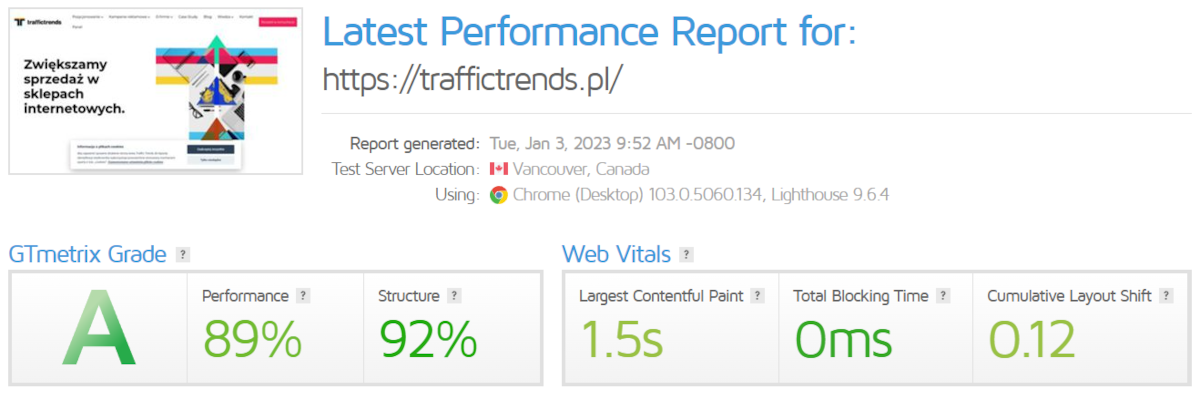Select the 92% Structure score

coord(427,339)
